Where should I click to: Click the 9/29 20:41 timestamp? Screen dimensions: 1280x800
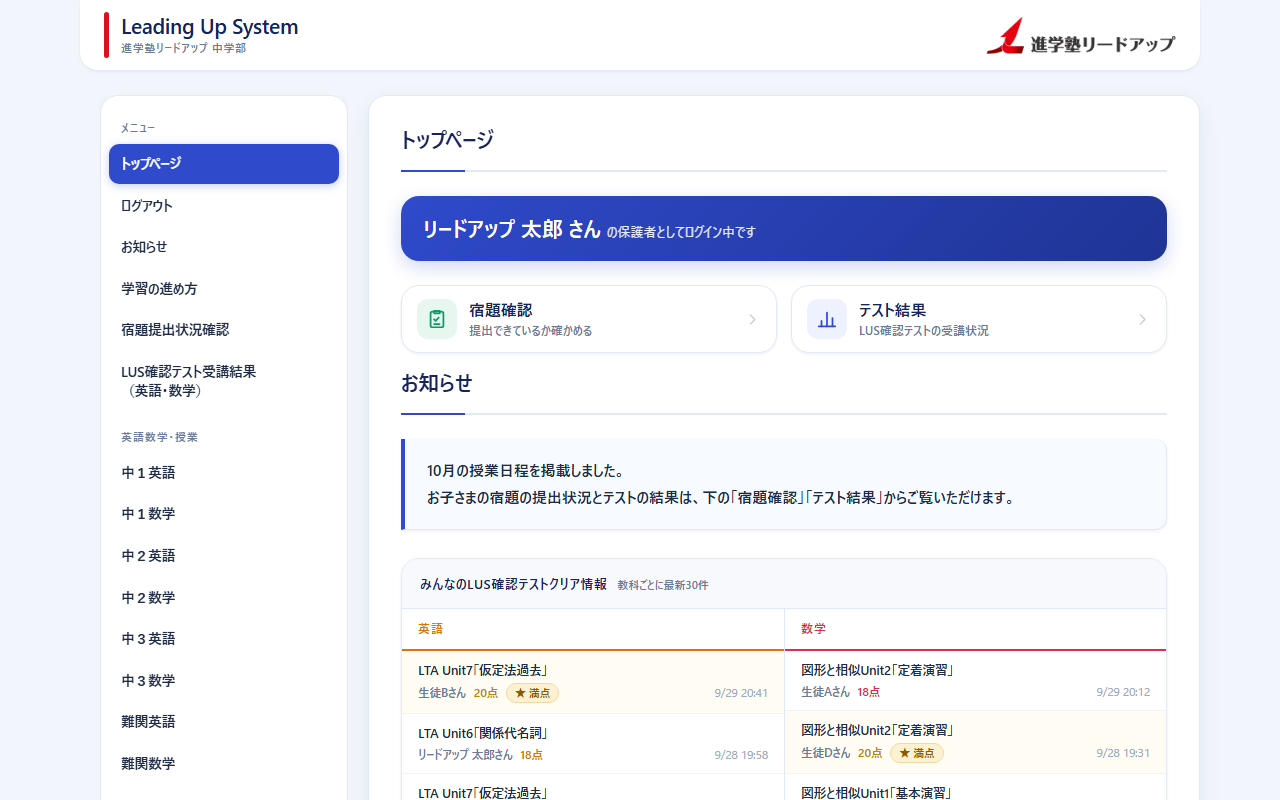(741, 693)
